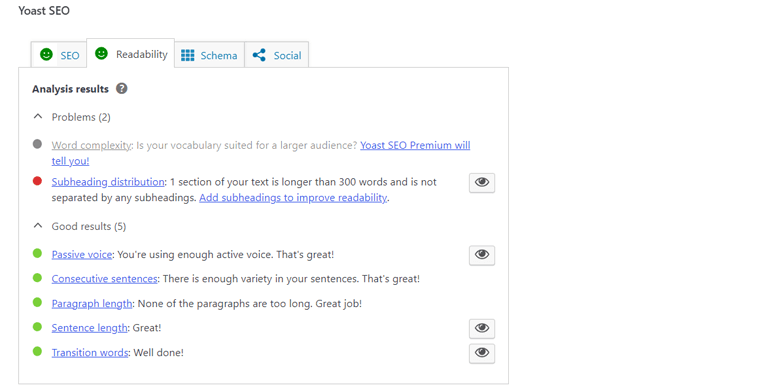Open the Yoast SEO Premium link
760x392 pixels.
pos(261,153)
